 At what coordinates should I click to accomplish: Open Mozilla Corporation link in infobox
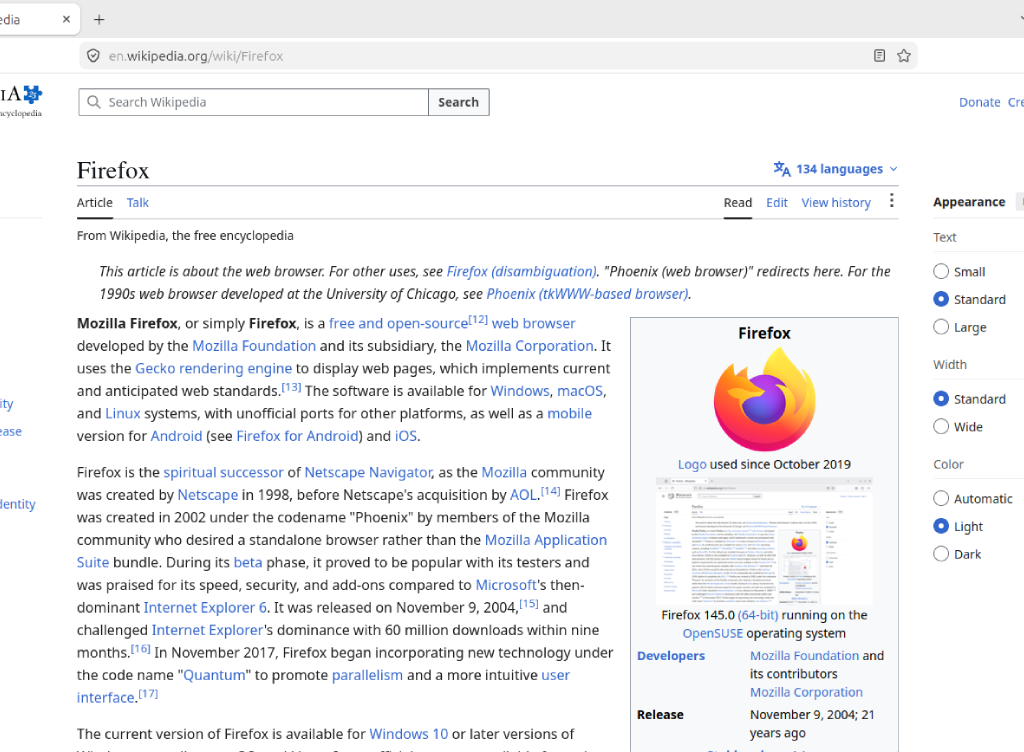[806, 693]
